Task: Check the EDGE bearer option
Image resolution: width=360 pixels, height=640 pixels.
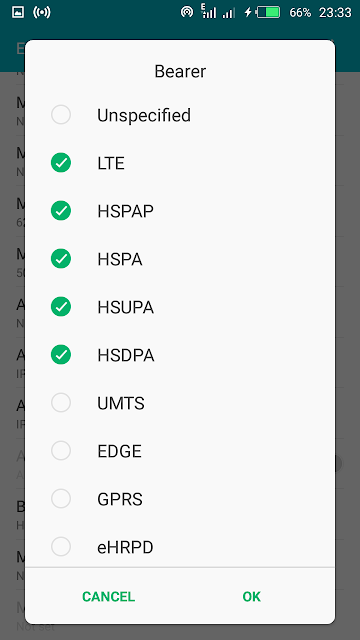Action: [x=180, y=451]
